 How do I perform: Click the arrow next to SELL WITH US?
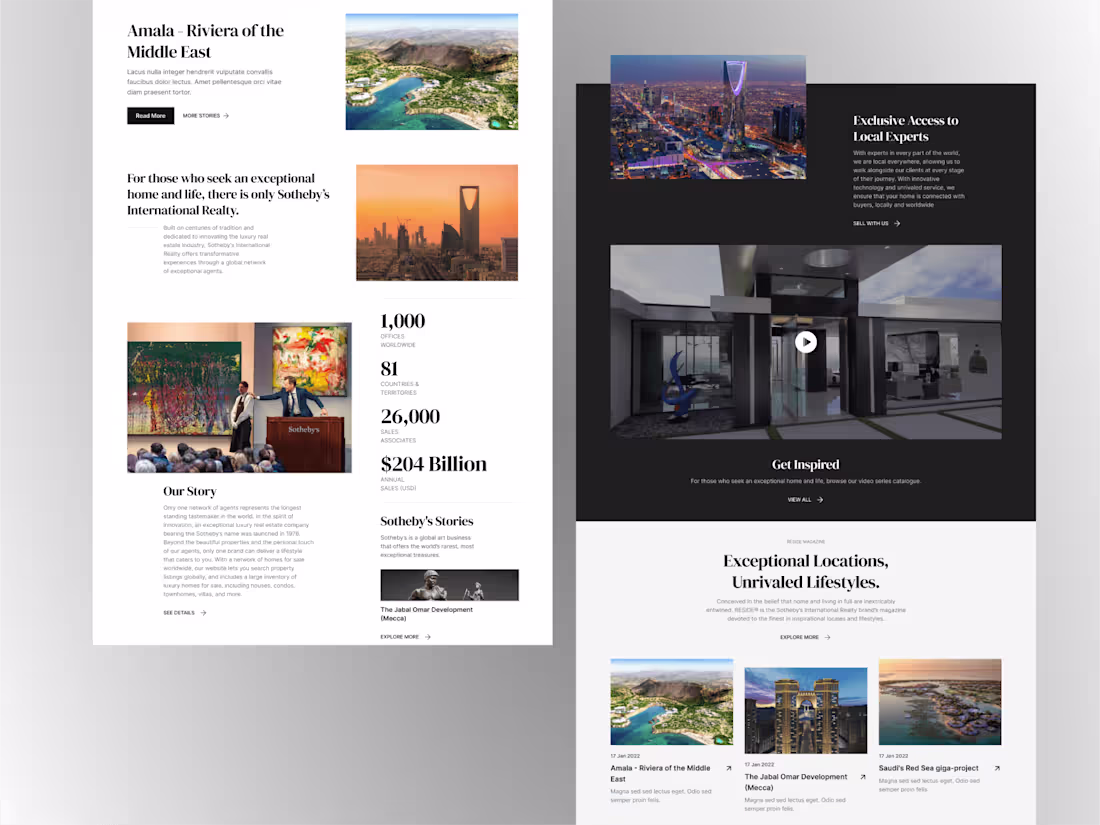897,223
